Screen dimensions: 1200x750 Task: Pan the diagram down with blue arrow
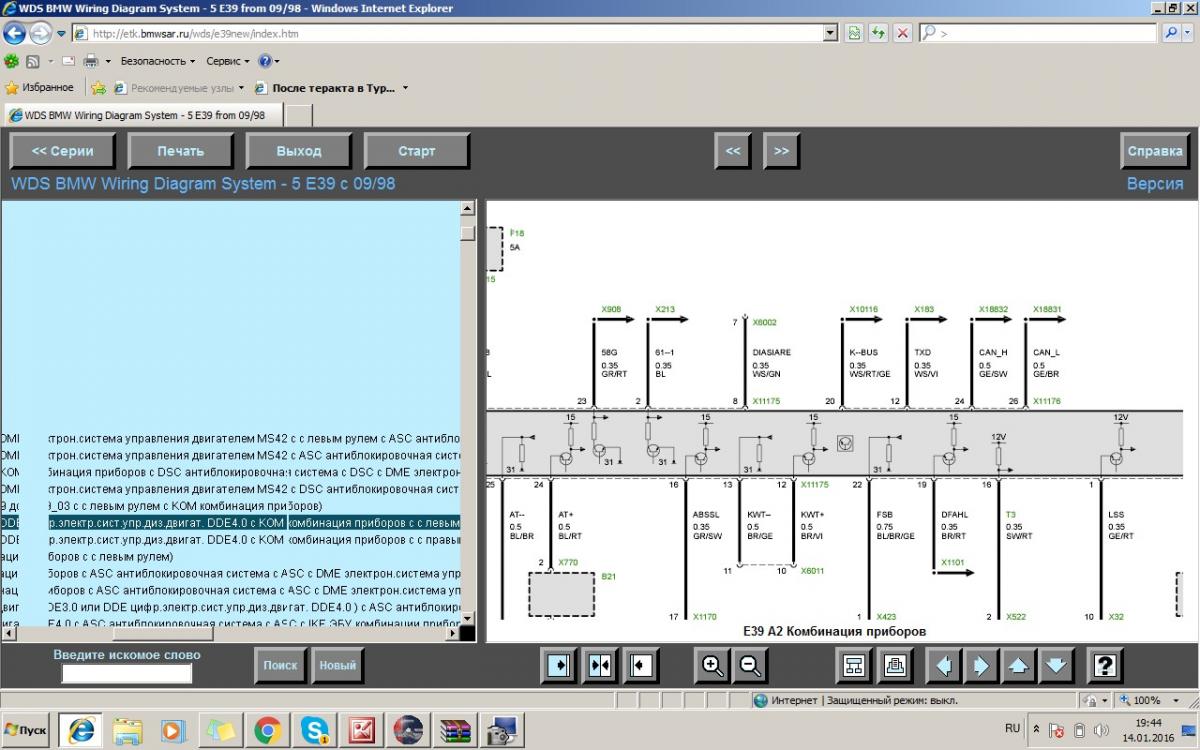click(1056, 665)
